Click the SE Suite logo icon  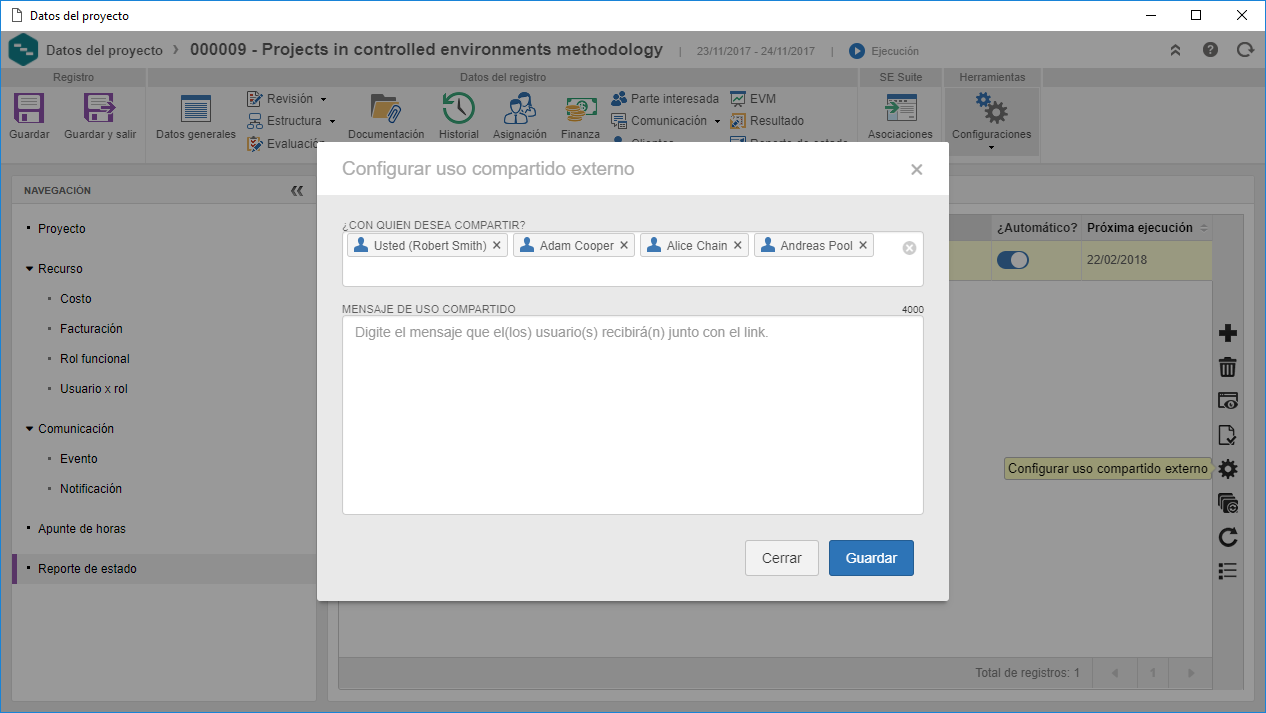coord(22,50)
